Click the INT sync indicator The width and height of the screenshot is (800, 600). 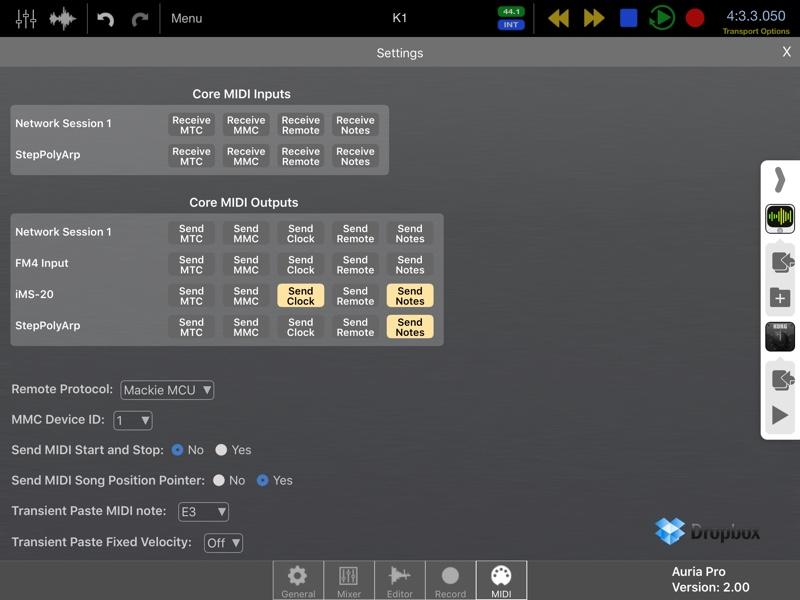[x=511, y=24]
